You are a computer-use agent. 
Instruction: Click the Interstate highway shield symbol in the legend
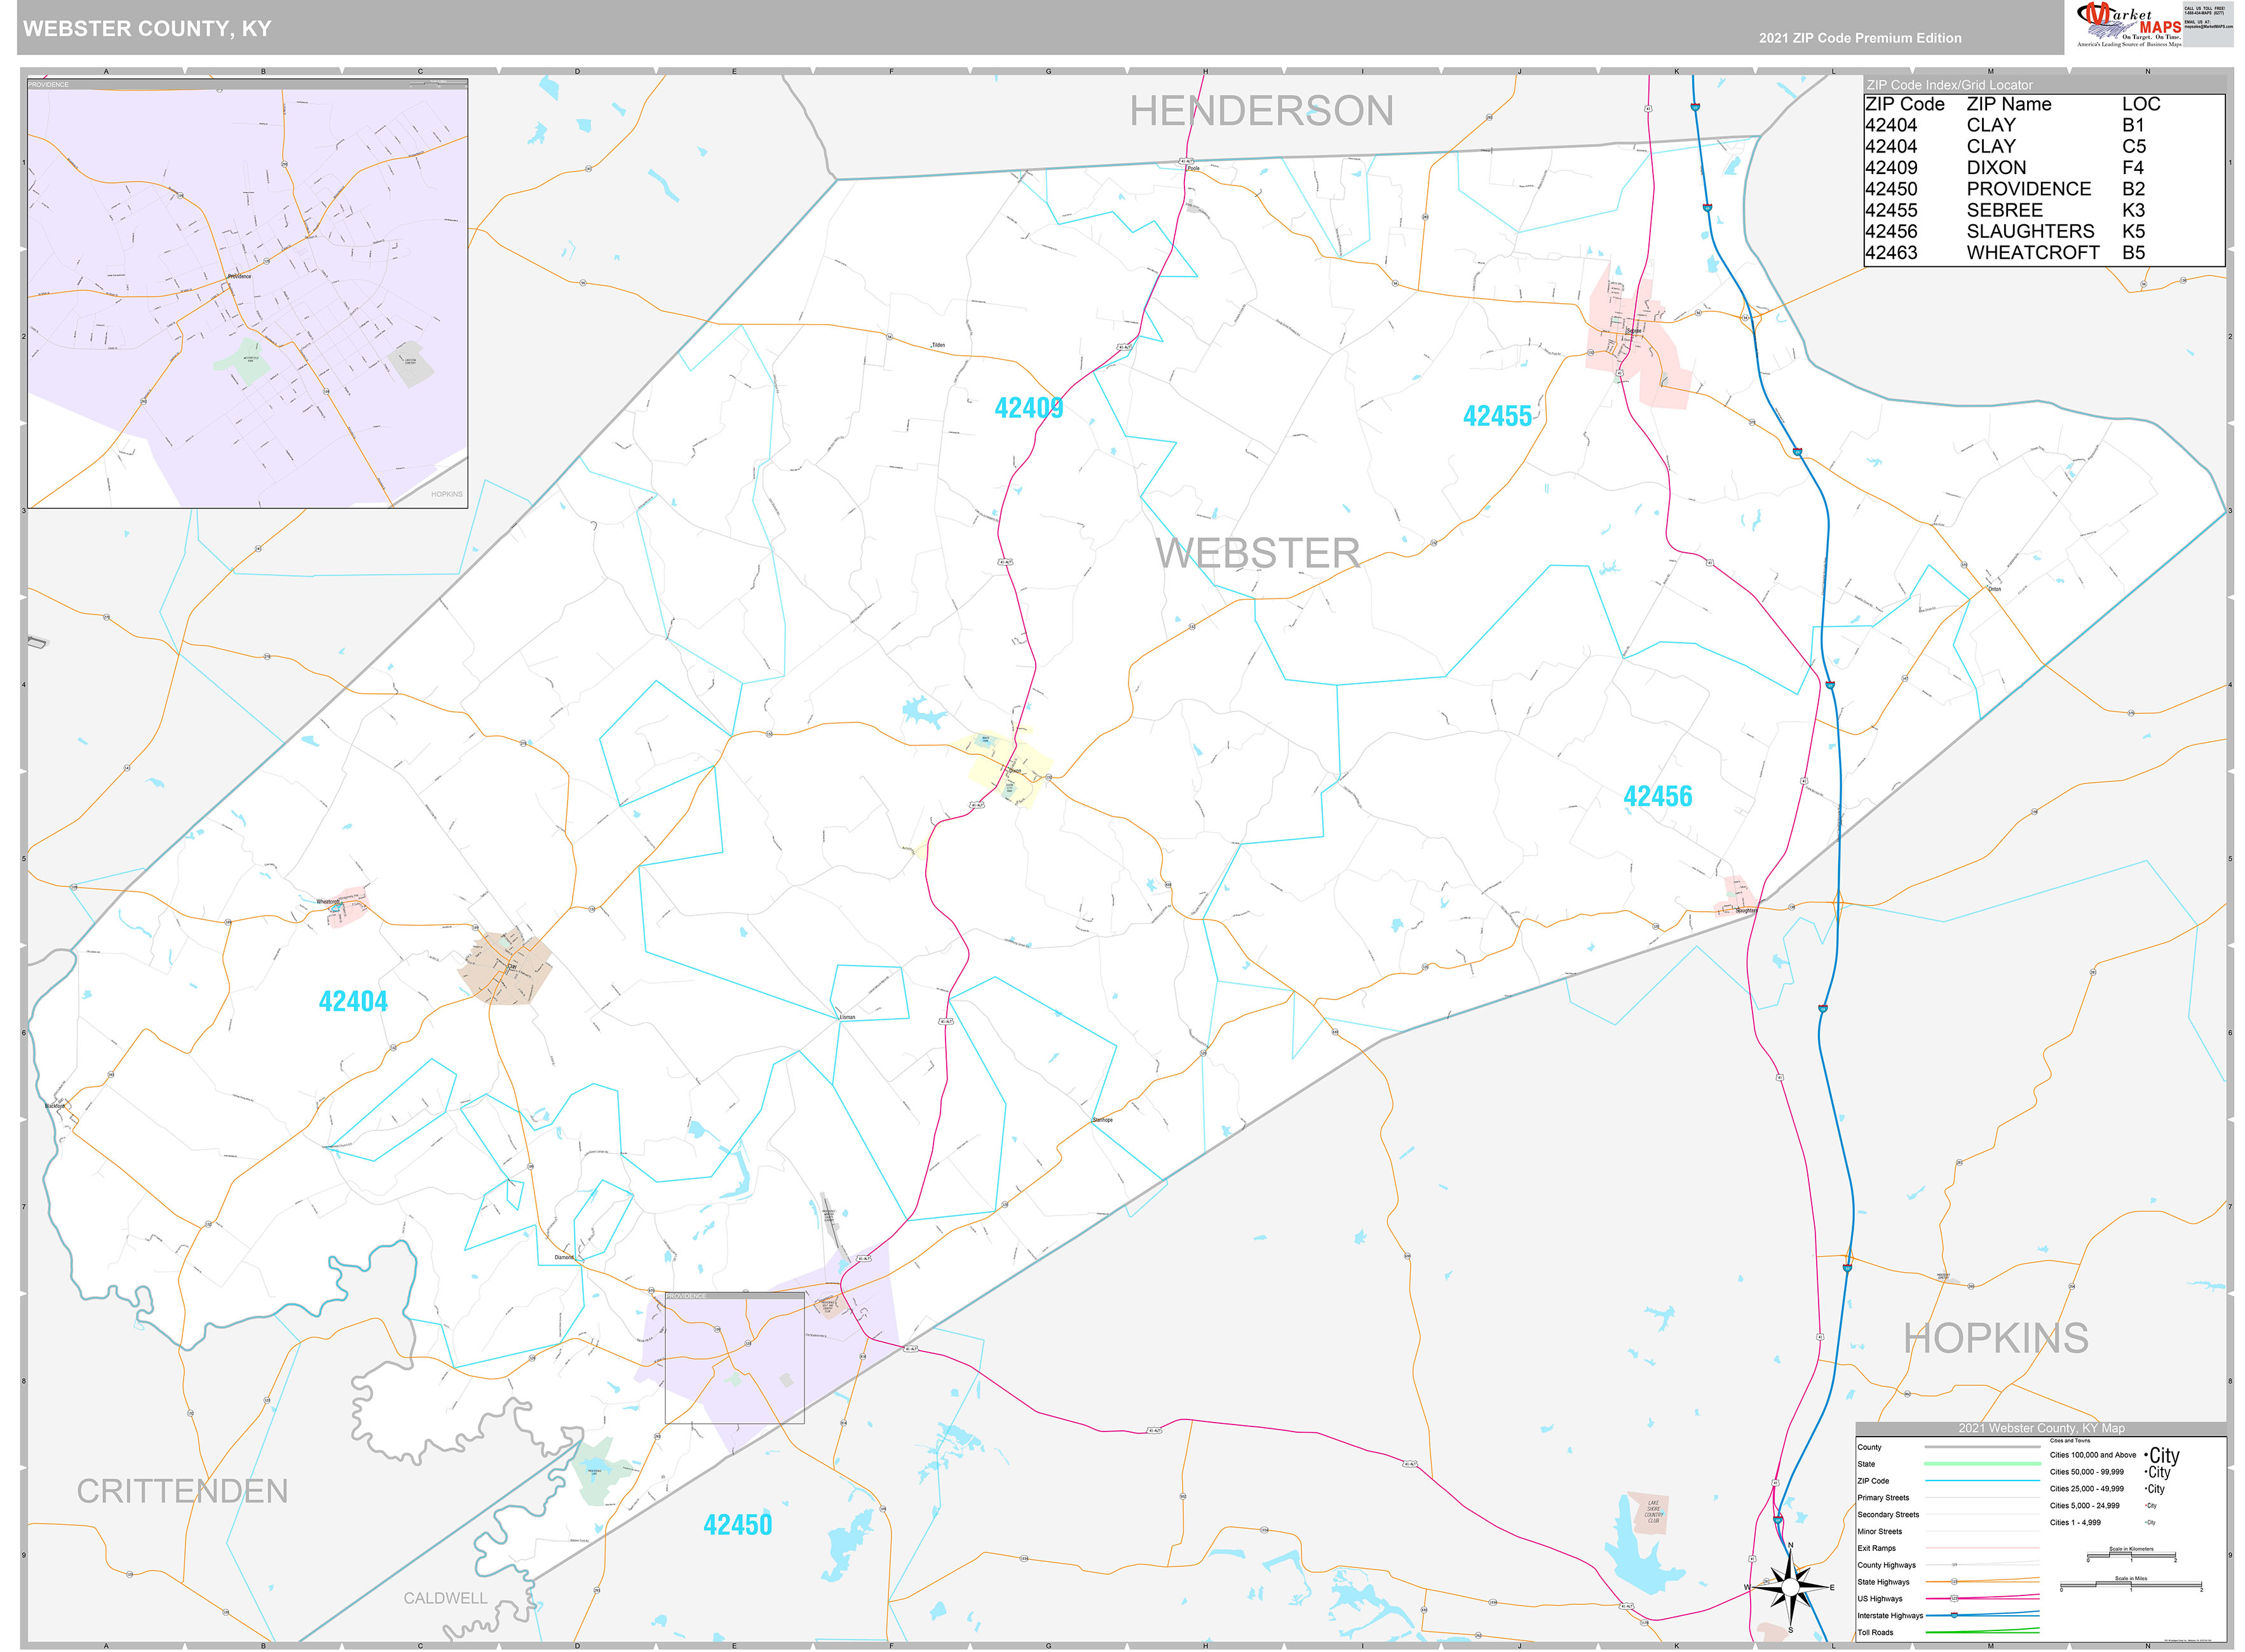tap(1953, 1616)
